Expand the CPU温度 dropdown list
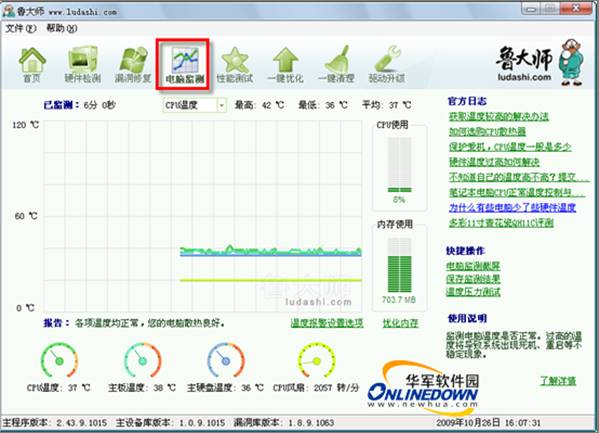Screen dimensions: 599x433 (222, 105)
